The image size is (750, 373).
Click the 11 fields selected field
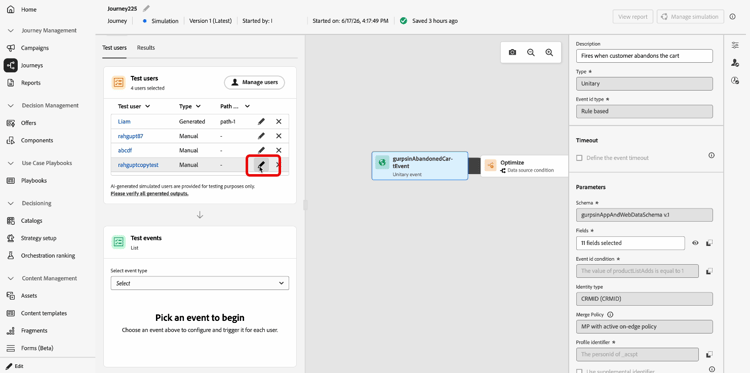pyautogui.click(x=630, y=243)
